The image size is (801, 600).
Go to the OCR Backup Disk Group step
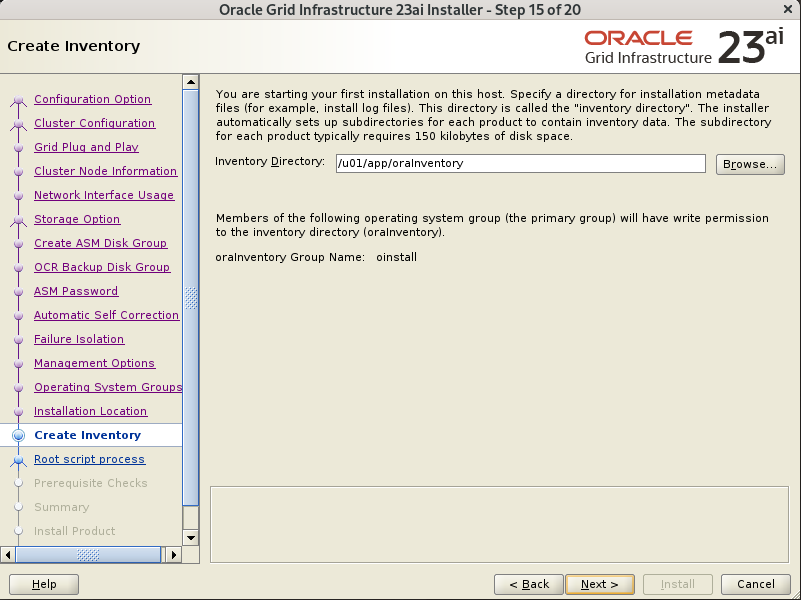click(102, 267)
